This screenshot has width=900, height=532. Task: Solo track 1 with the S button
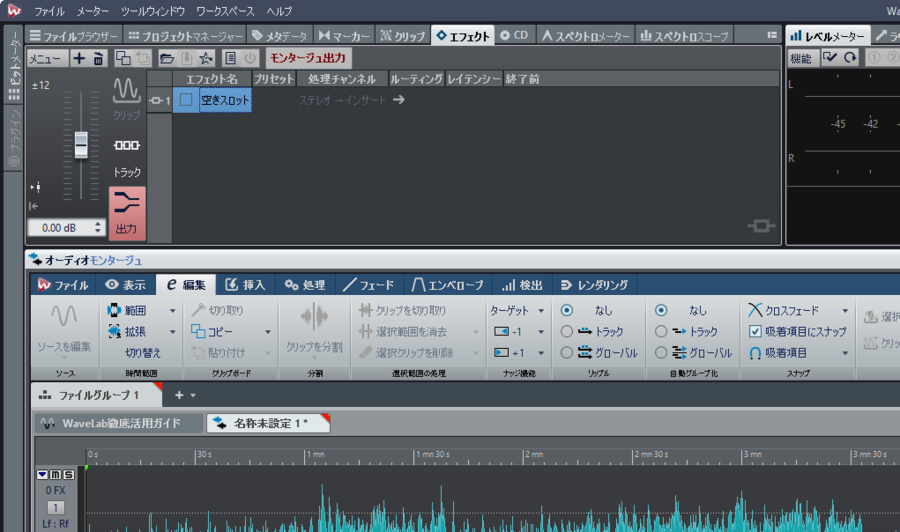point(68,475)
